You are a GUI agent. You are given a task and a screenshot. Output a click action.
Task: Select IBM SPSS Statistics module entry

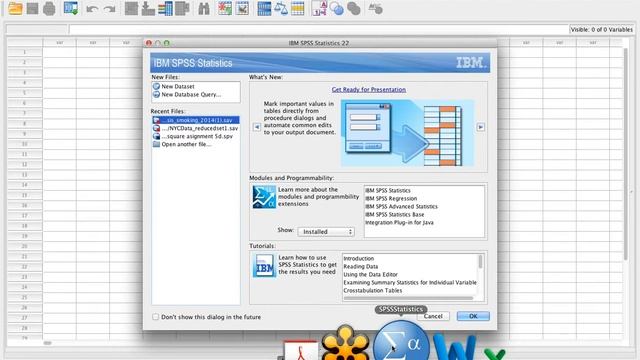388,191
